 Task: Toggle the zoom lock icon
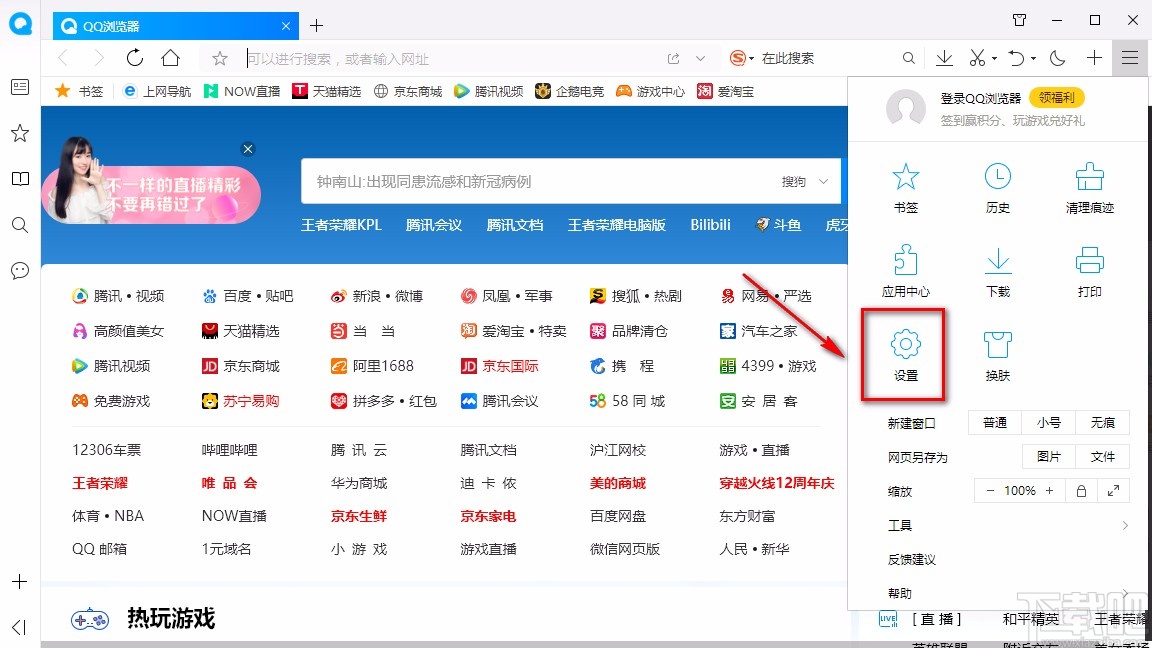coord(1081,491)
